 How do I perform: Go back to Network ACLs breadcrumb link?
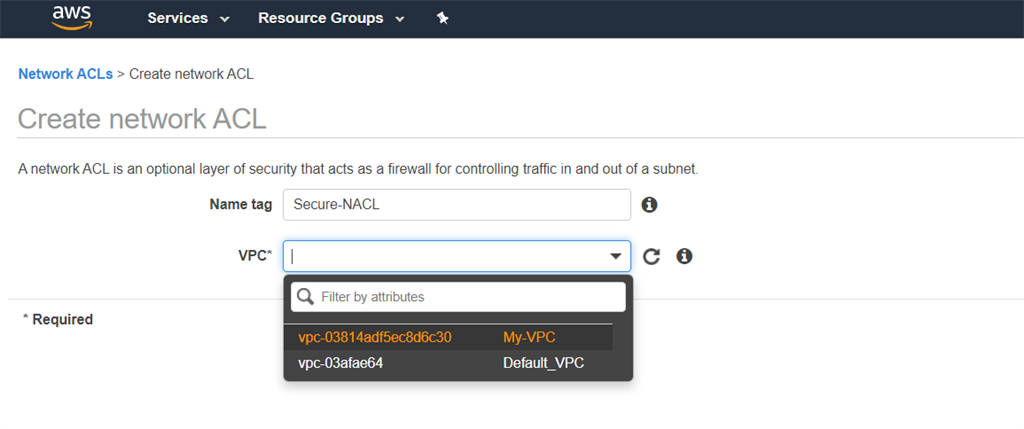pyautogui.click(x=65, y=74)
